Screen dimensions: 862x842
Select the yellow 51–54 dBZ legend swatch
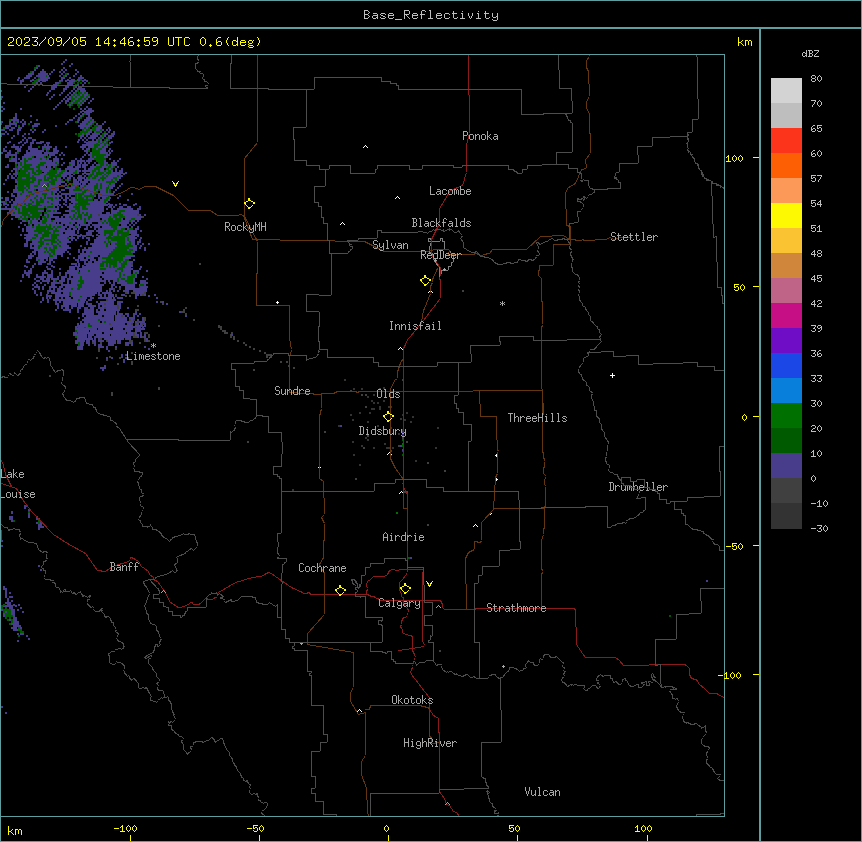(786, 215)
